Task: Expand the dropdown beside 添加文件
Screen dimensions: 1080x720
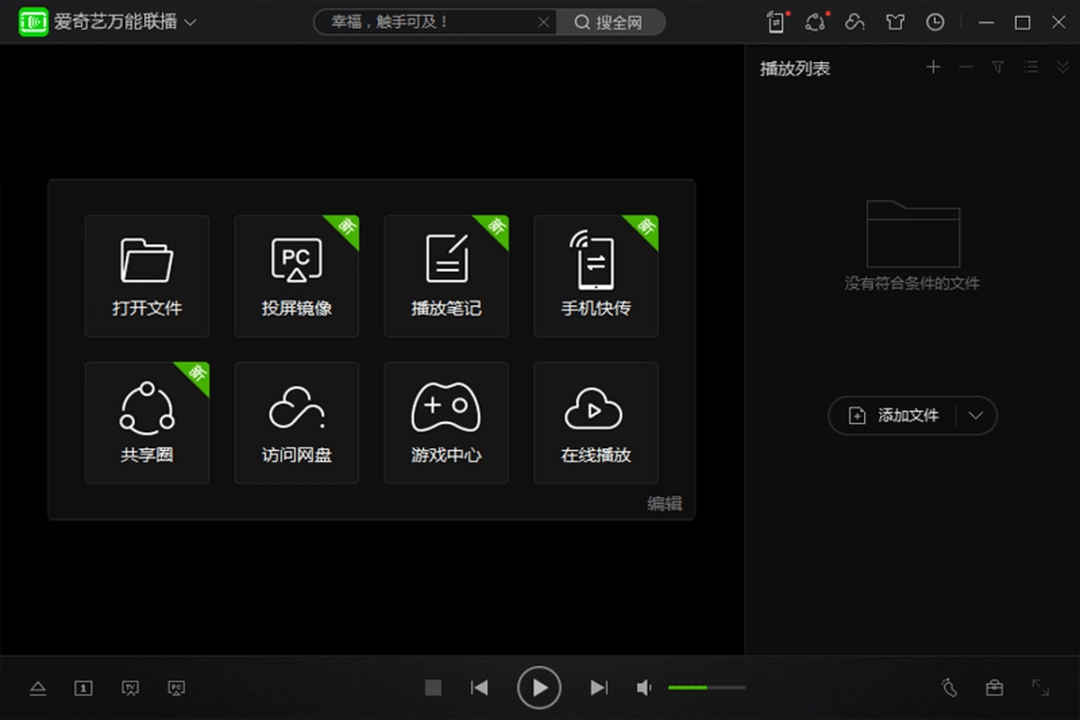Action: coord(977,416)
